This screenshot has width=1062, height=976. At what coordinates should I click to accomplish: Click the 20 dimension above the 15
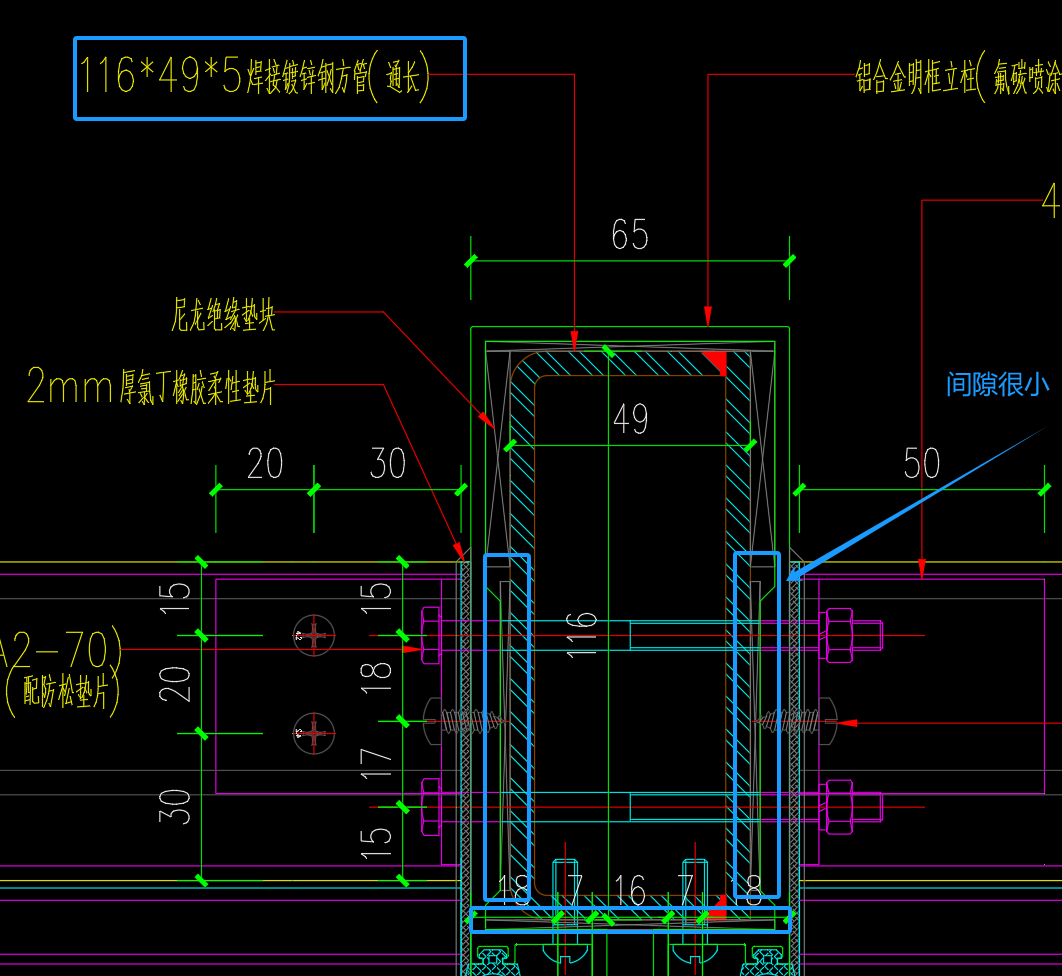pyautogui.click(x=265, y=464)
